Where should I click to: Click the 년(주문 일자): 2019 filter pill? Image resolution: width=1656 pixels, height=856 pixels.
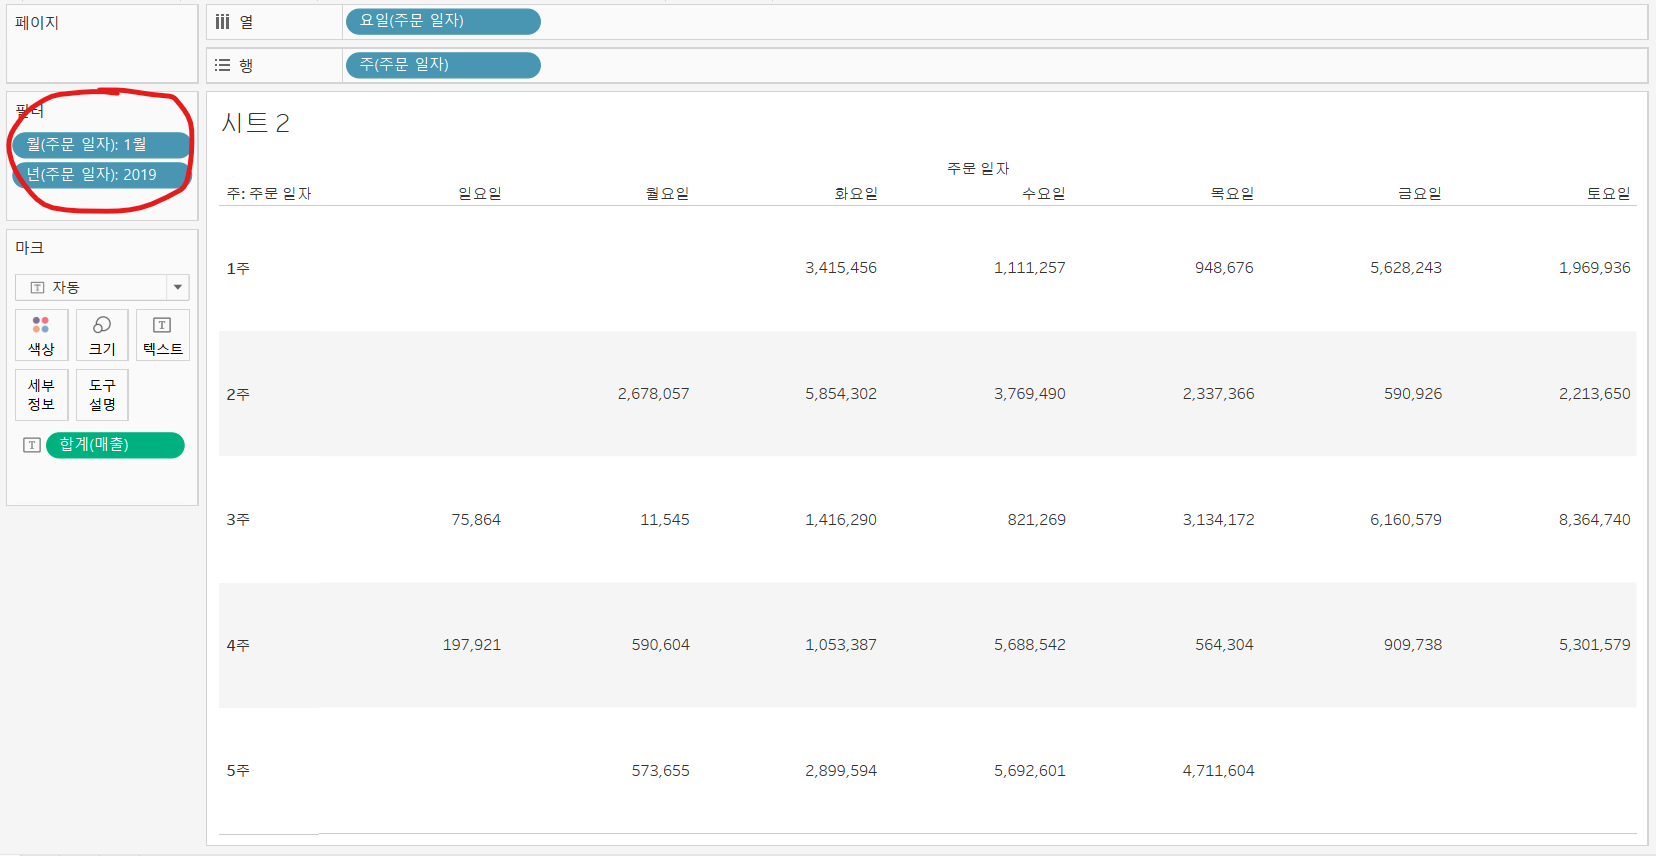pos(101,175)
